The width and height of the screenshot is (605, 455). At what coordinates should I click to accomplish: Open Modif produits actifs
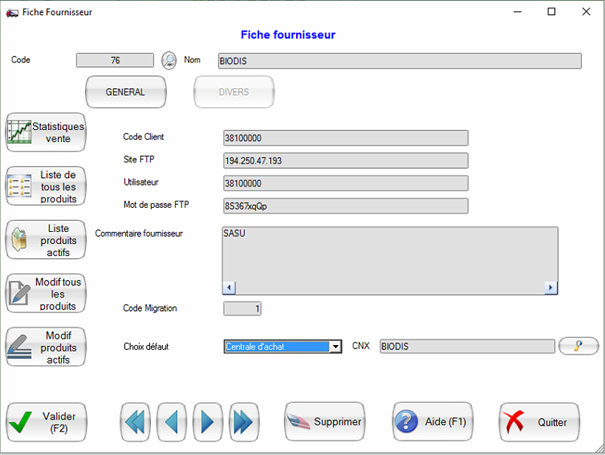coord(46,347)
